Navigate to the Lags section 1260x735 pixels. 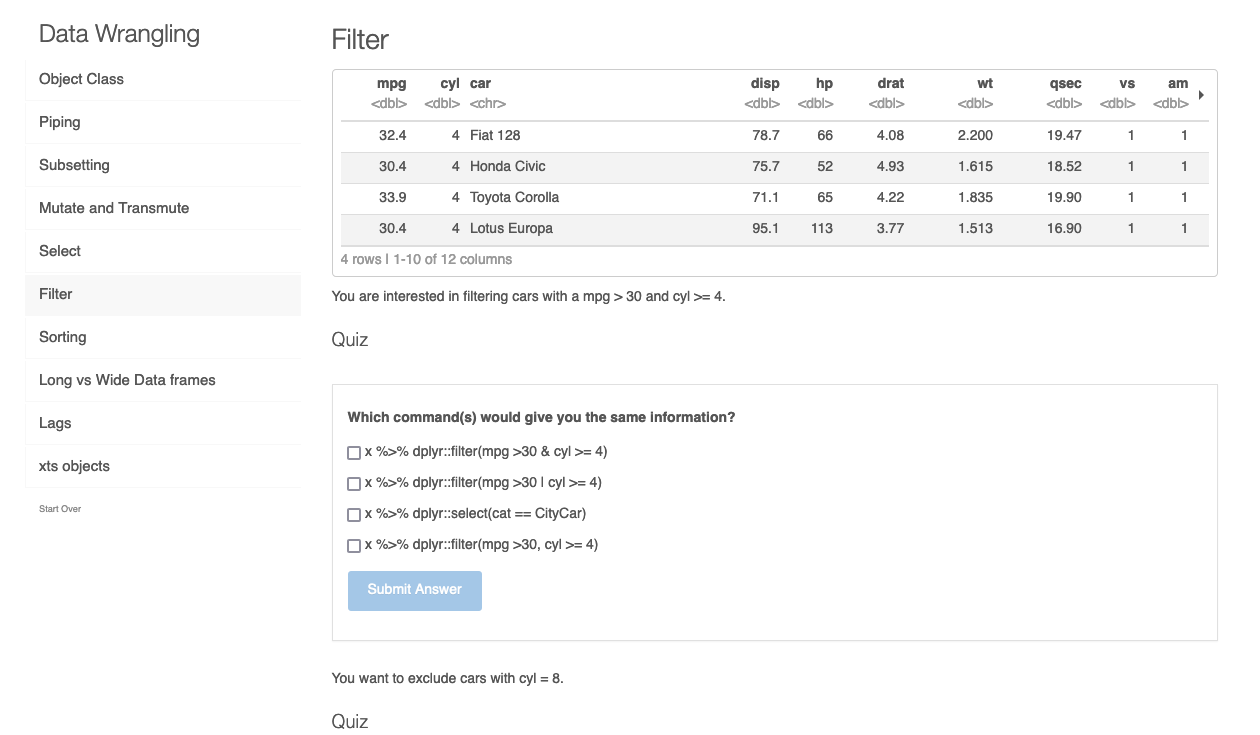pos(54,423)
